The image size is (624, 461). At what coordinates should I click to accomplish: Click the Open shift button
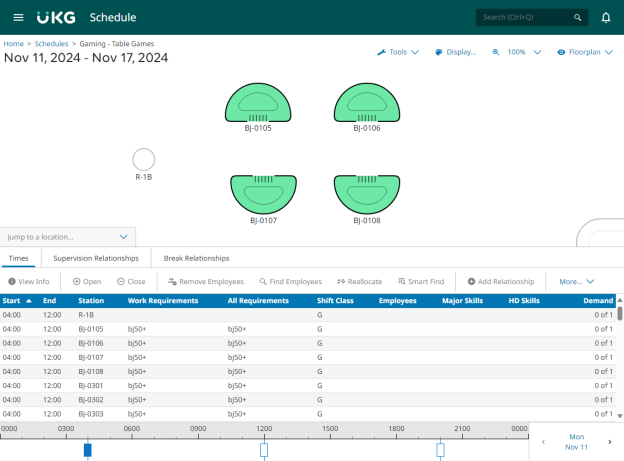click(87, 281)
